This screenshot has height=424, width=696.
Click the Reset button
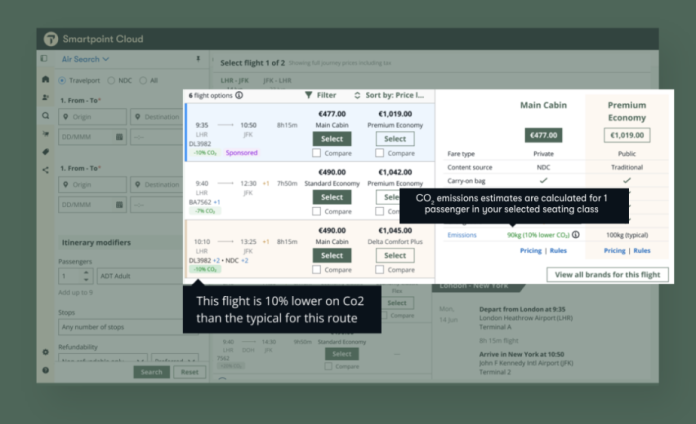190,372
